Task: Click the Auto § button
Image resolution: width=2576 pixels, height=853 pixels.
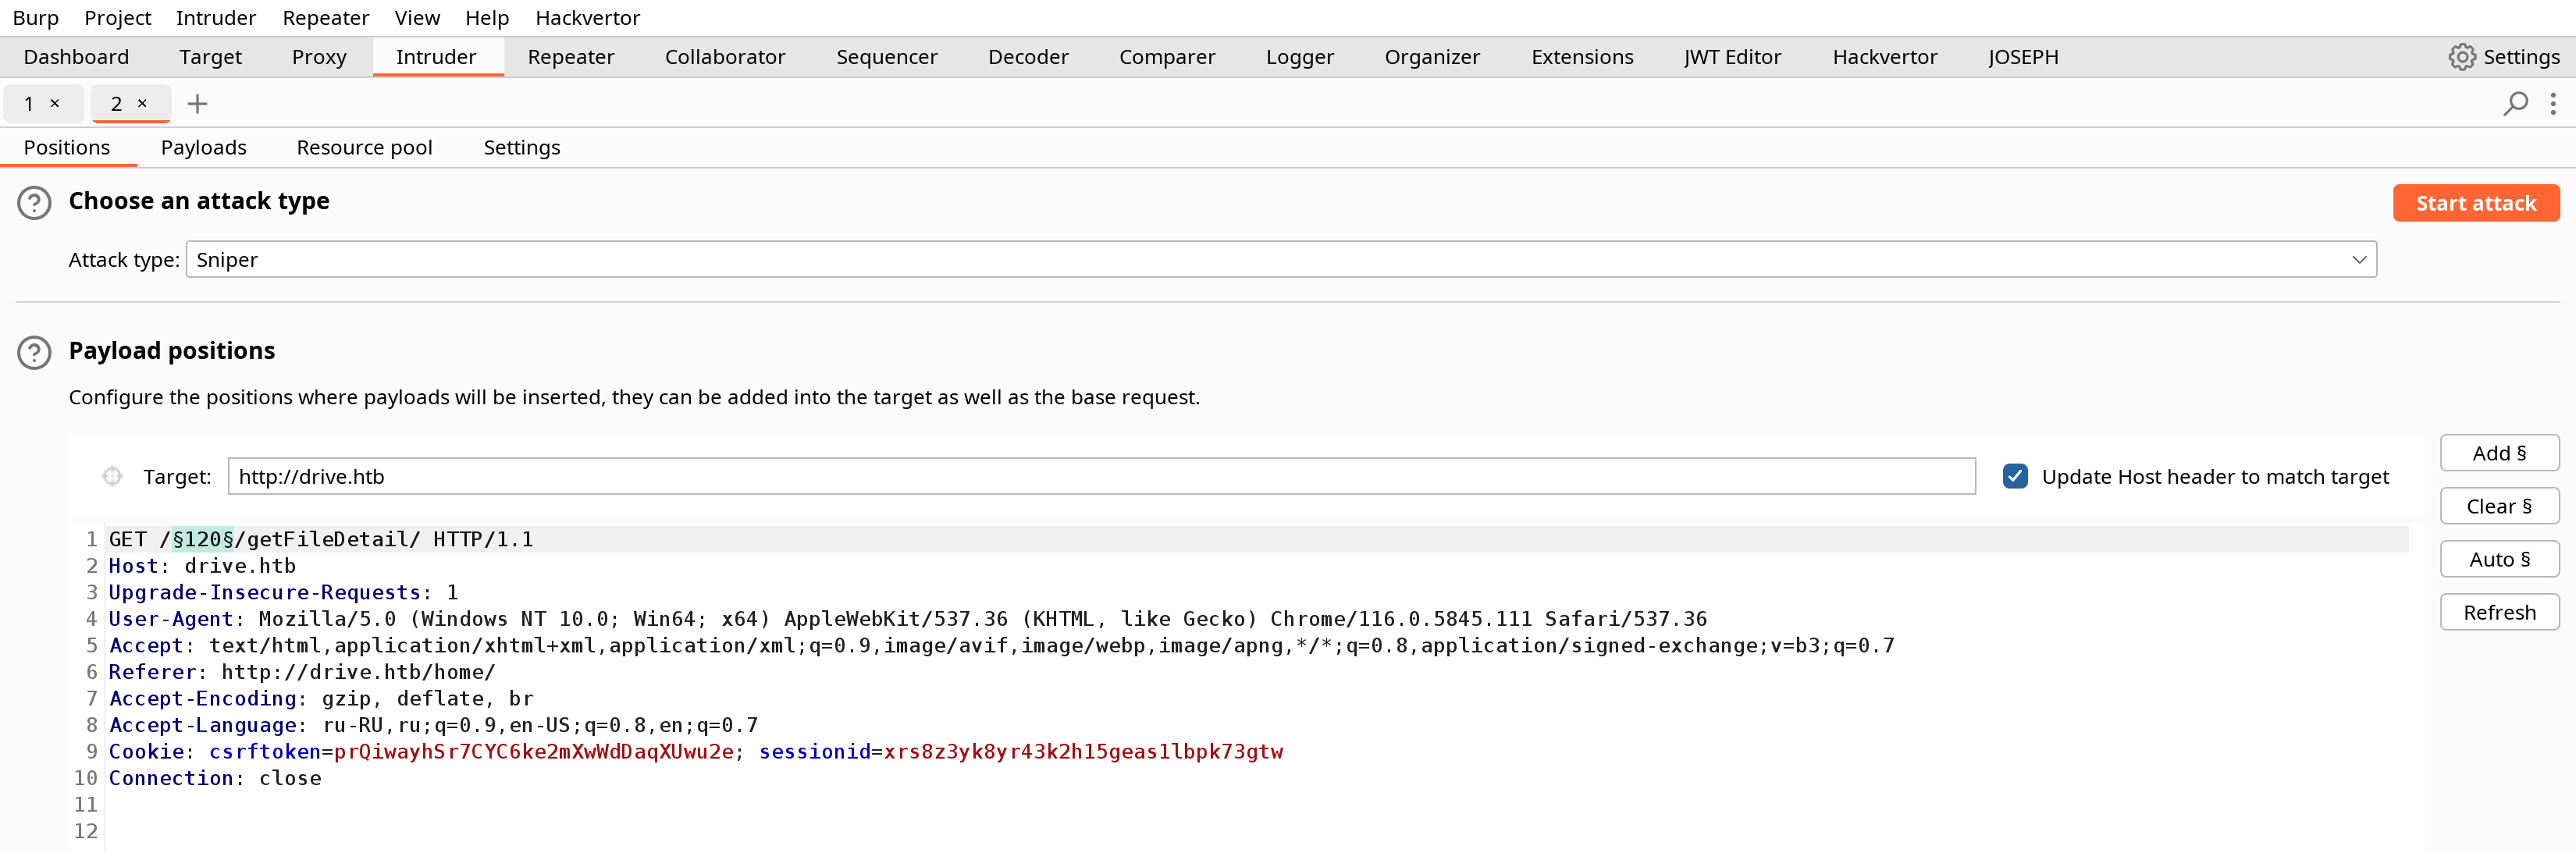Action: [x=2499, y=559]
